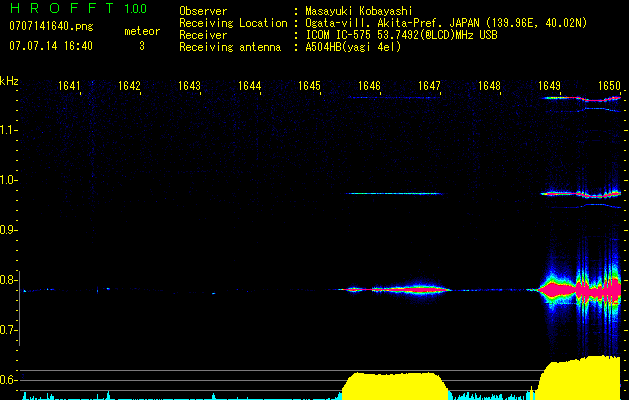This screenshot has height=400, width=629.
Task: Click the date stamp 07.07.14 16:40
Action: point(51,46)
